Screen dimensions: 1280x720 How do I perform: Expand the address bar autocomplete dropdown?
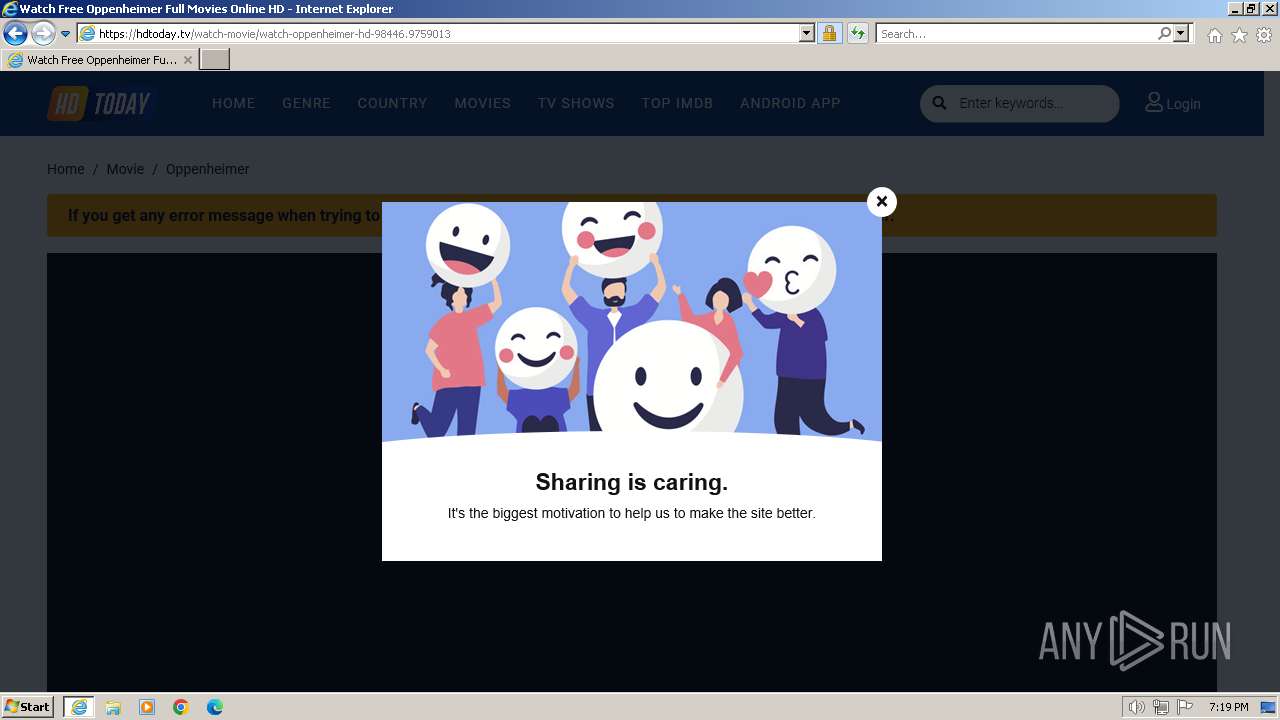click(x=807, y=33)
